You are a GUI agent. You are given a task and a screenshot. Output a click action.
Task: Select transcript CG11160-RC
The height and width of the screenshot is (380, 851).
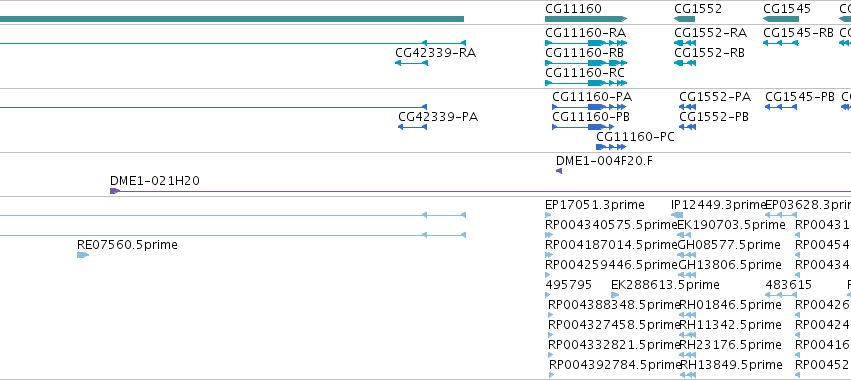[x=585, y=73]
